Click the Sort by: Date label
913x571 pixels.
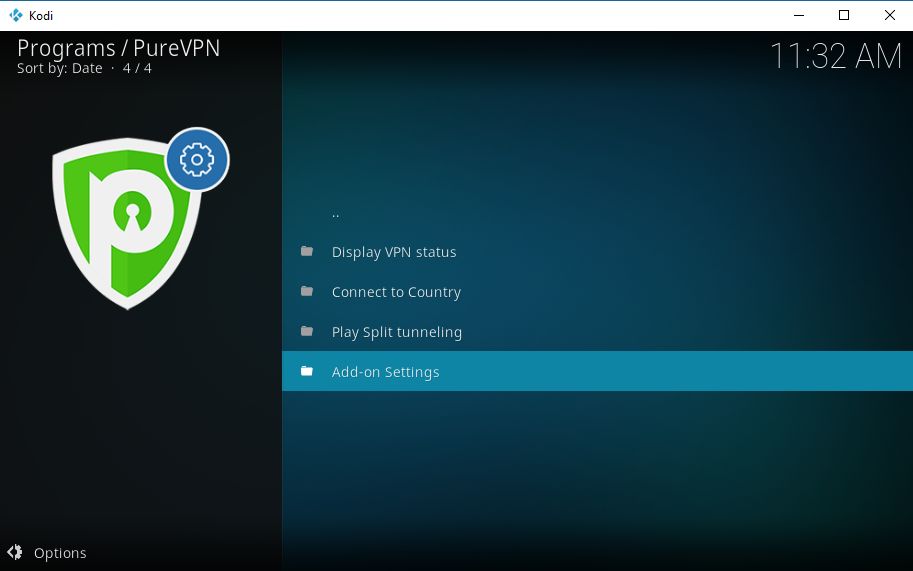coord(59,68)
